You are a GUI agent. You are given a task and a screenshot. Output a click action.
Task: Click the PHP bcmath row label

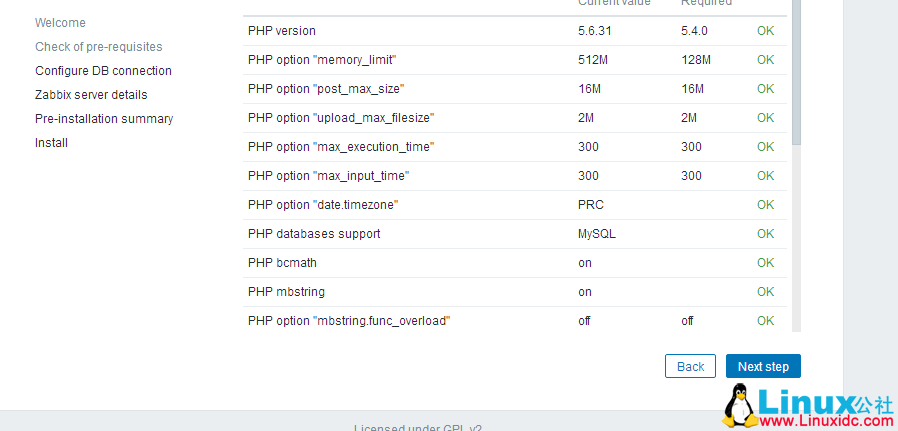282,263
